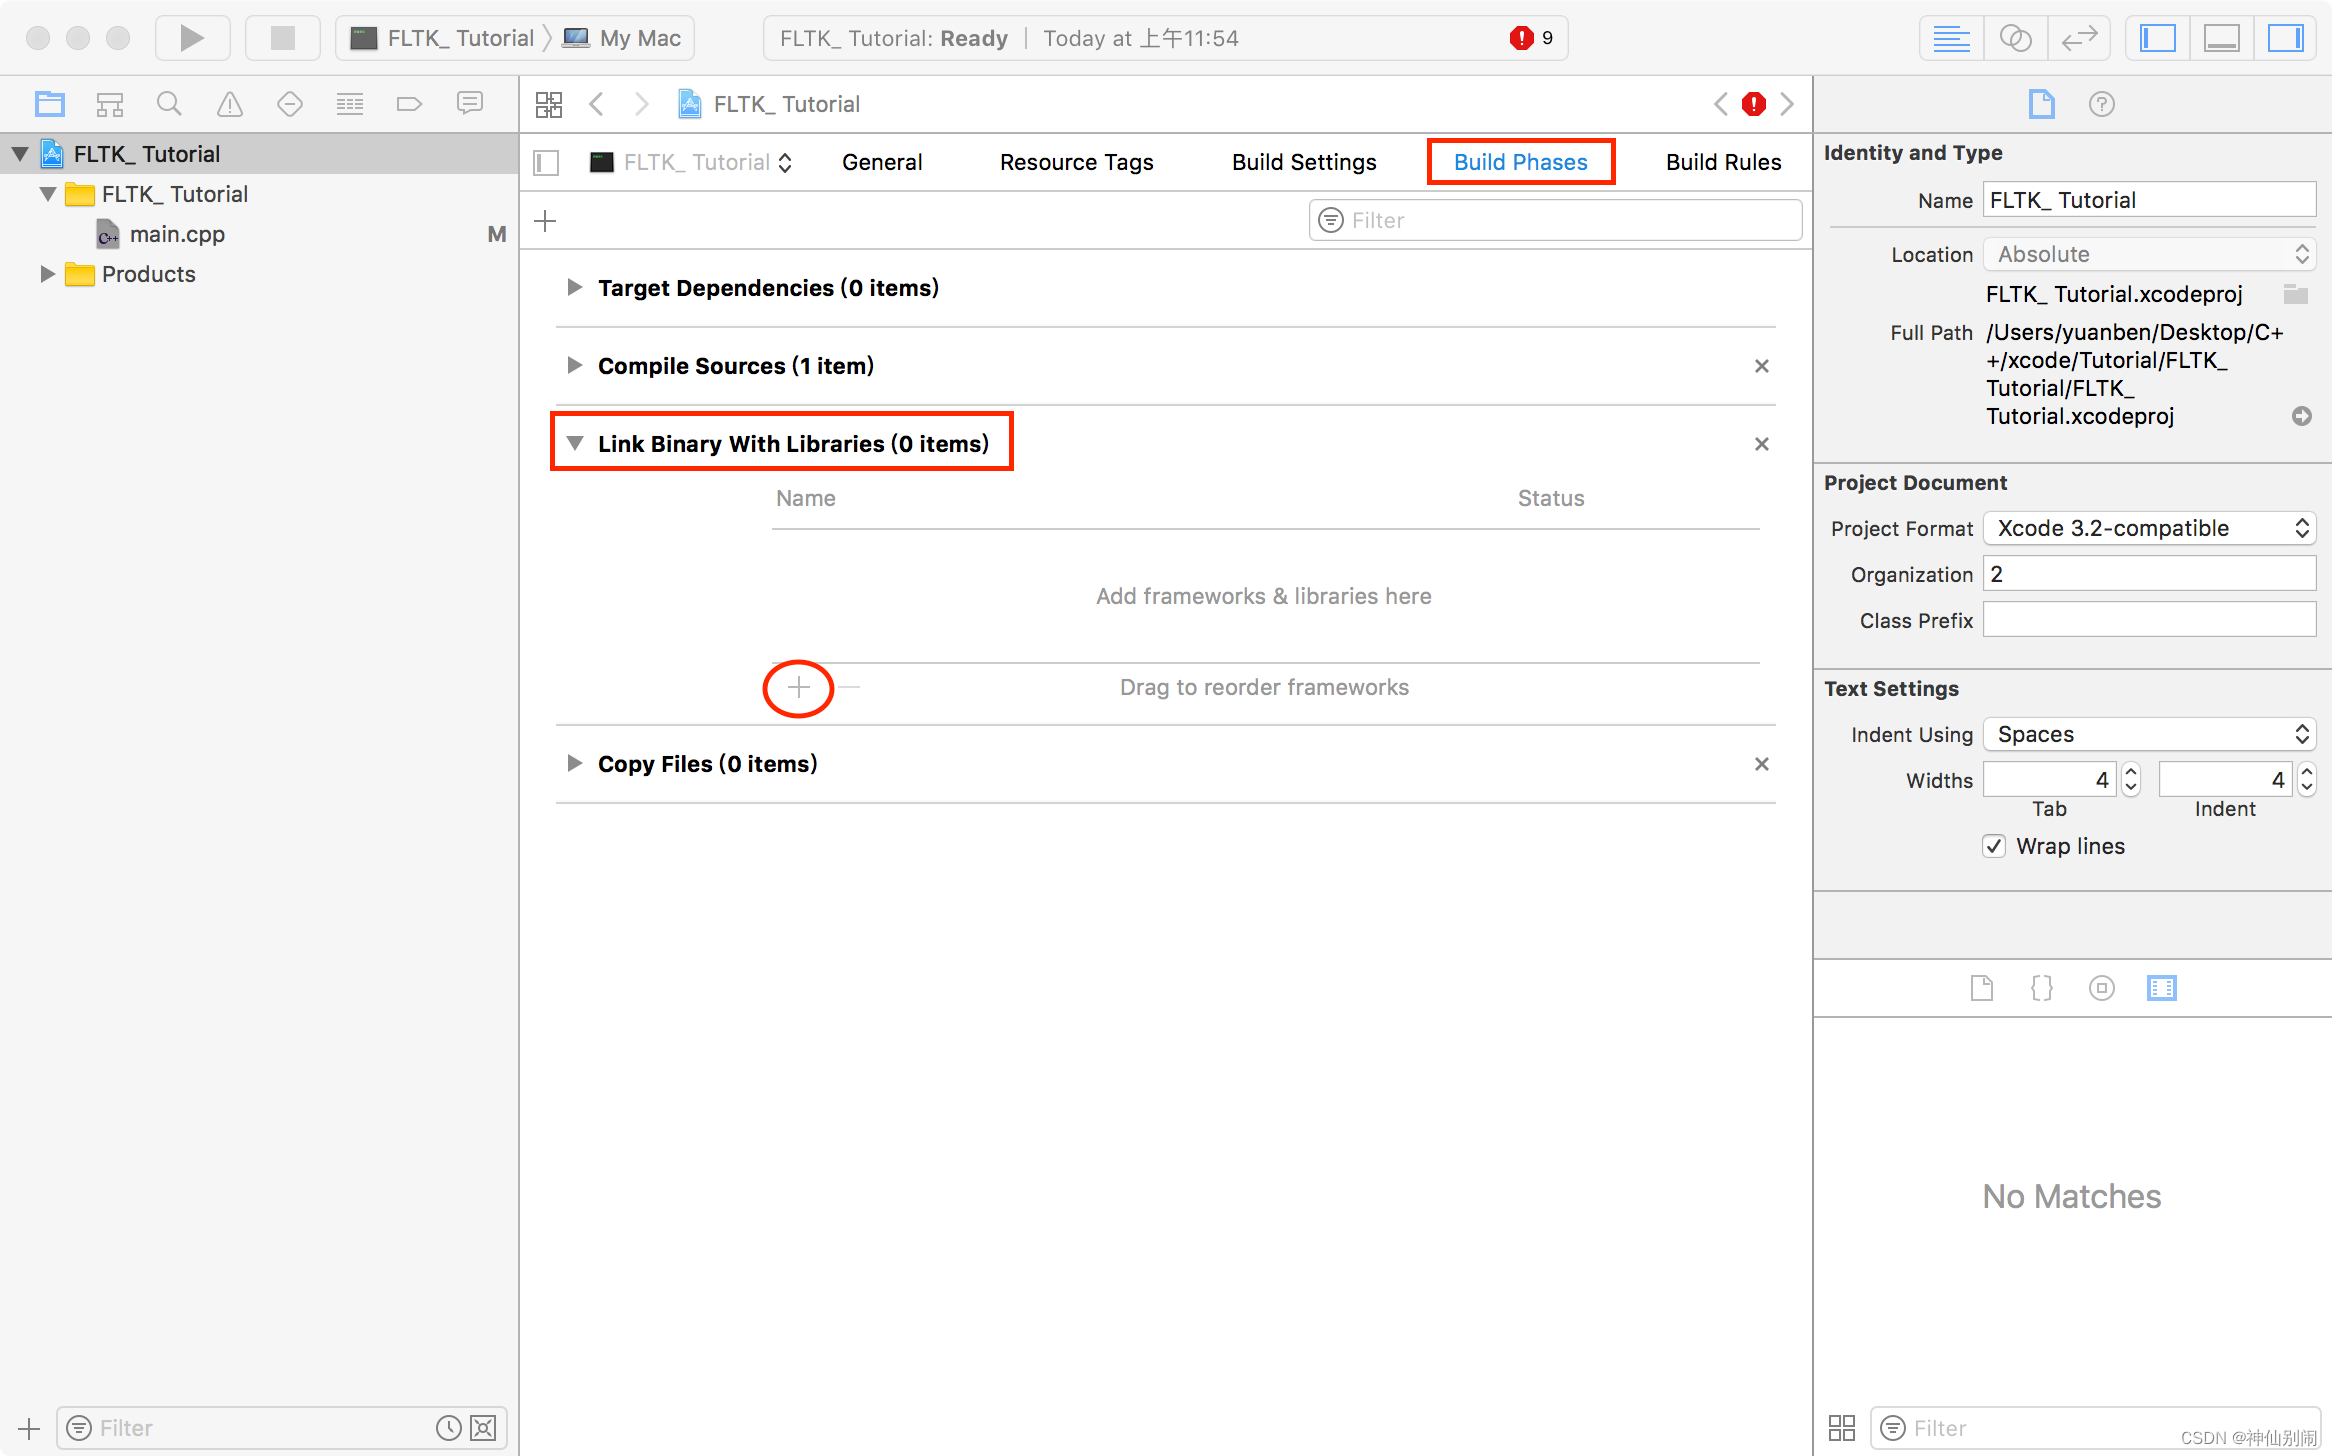Toggle the project and targets list

tap(546, 162)
